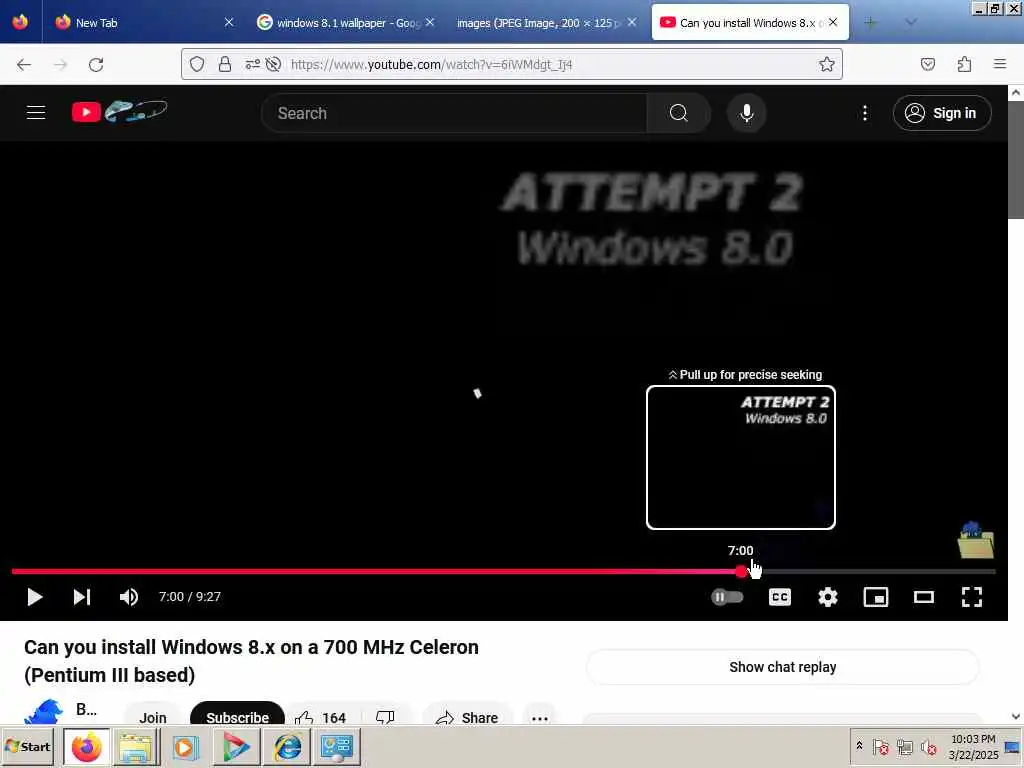
Task: Enable miniplayer mode
Action: tap(876, 597)
